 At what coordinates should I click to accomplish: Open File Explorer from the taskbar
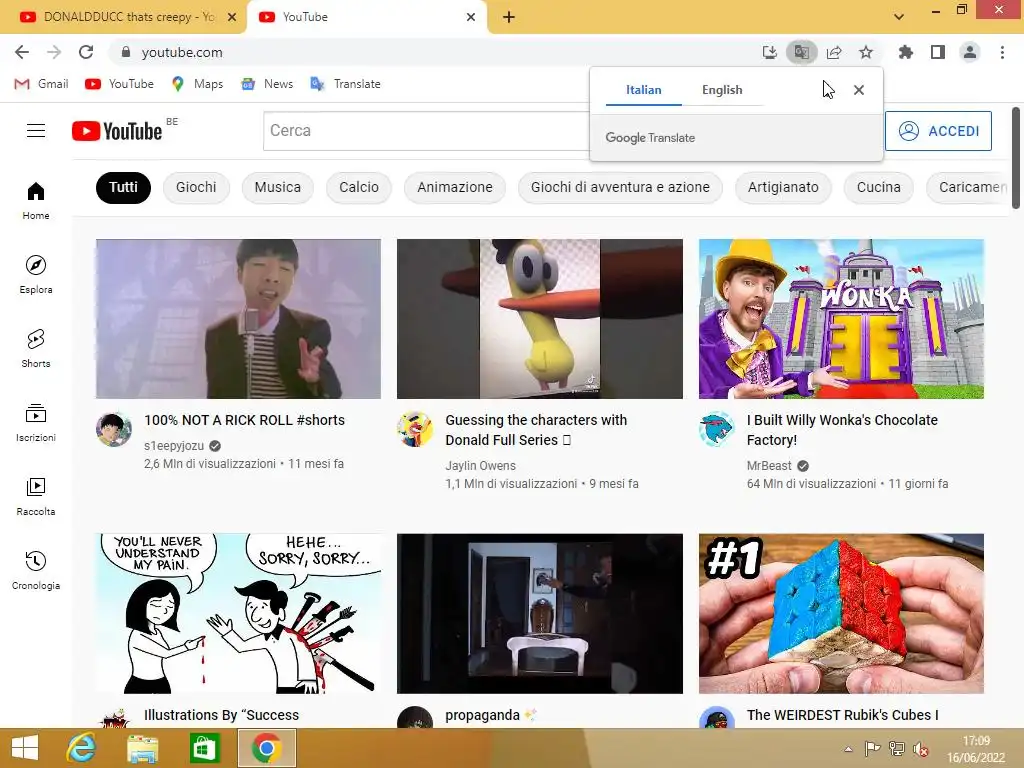pyautogui.click(x=142, y=748)
